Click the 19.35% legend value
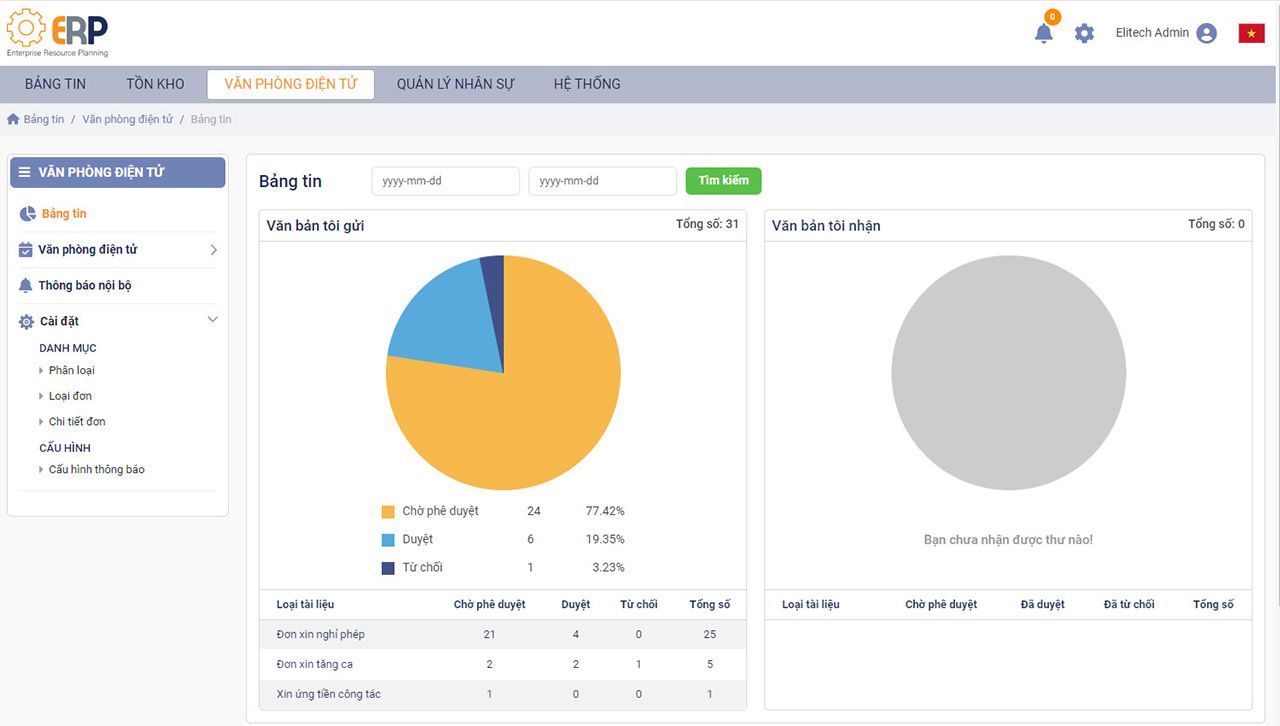The width and height of the screenshot is (1280, 726). tap(605, 539)
